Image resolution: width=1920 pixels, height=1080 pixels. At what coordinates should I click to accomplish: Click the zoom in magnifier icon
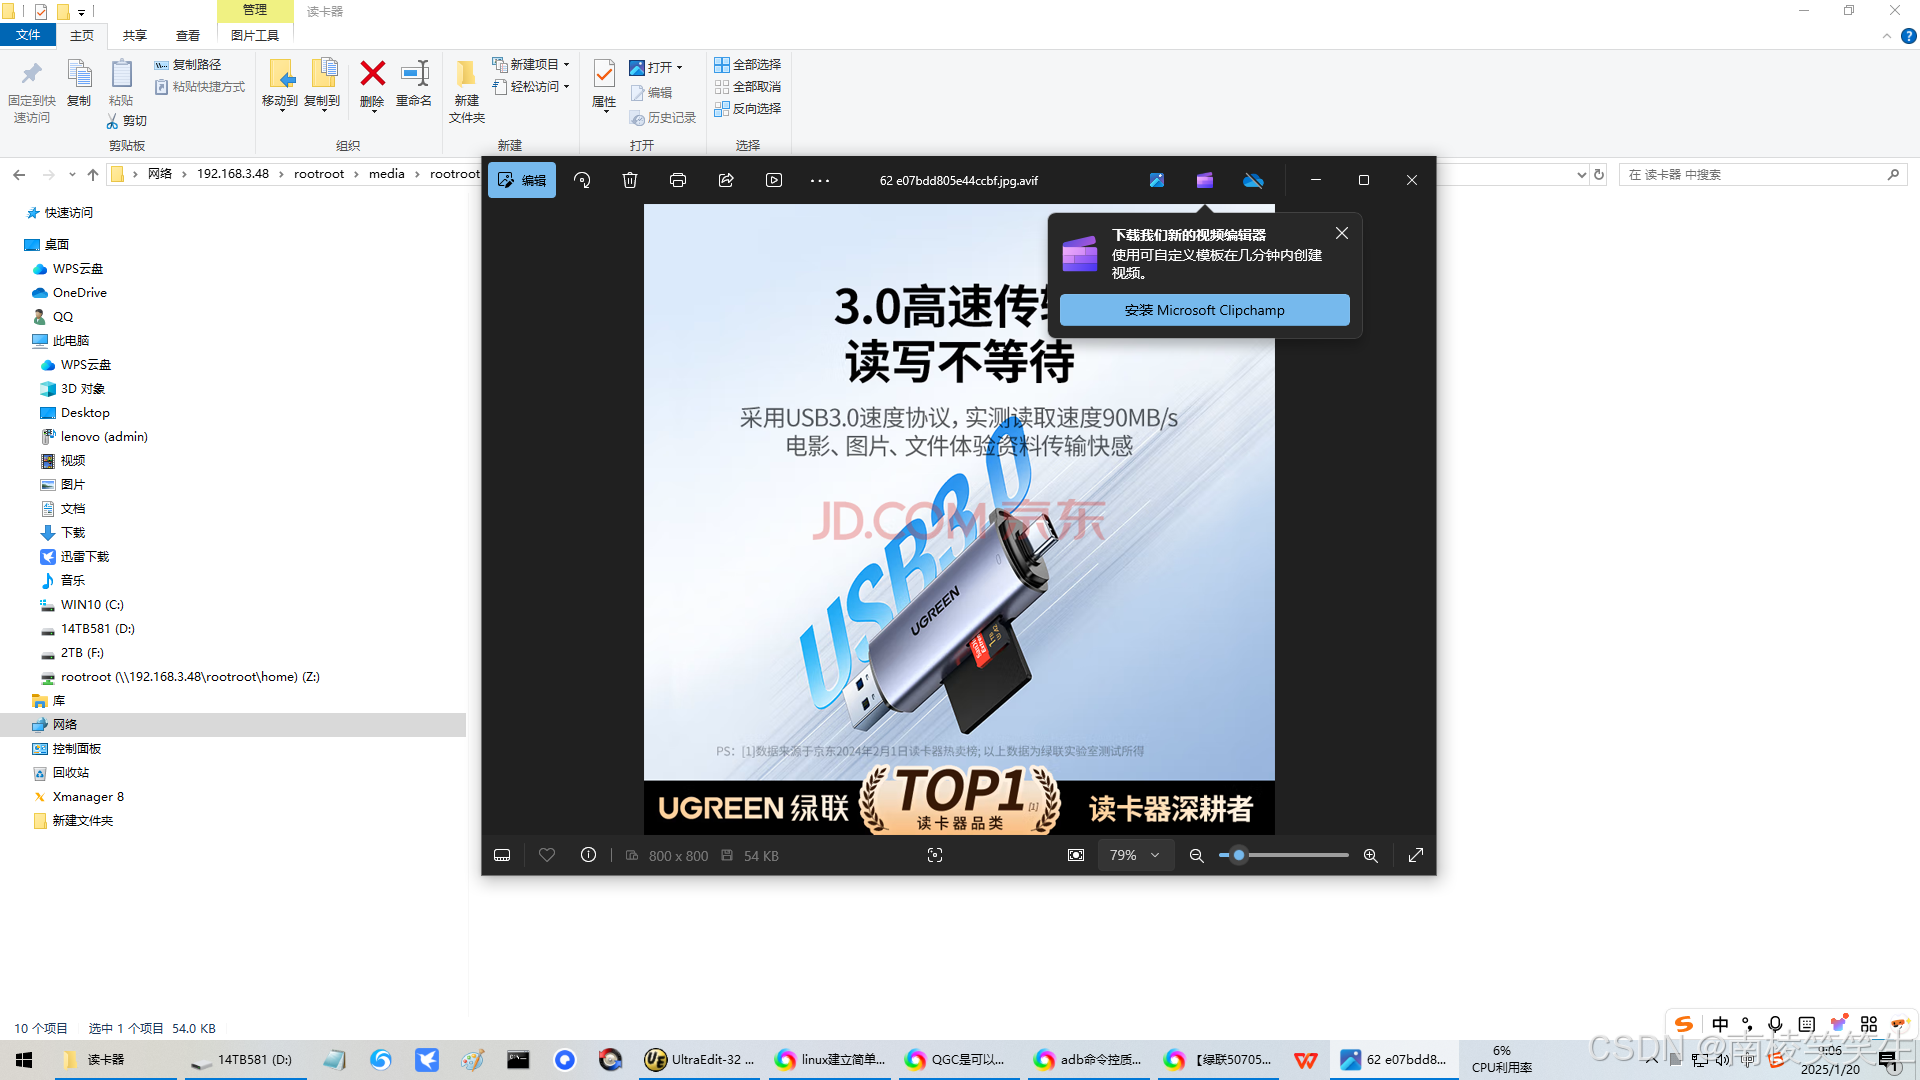pos(1370,855)
